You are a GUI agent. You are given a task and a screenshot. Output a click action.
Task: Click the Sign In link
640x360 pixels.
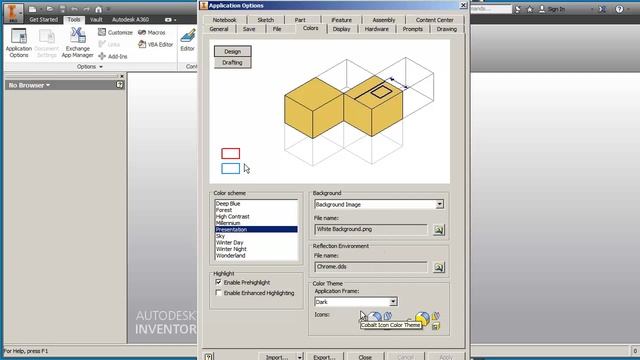point(556,9)
